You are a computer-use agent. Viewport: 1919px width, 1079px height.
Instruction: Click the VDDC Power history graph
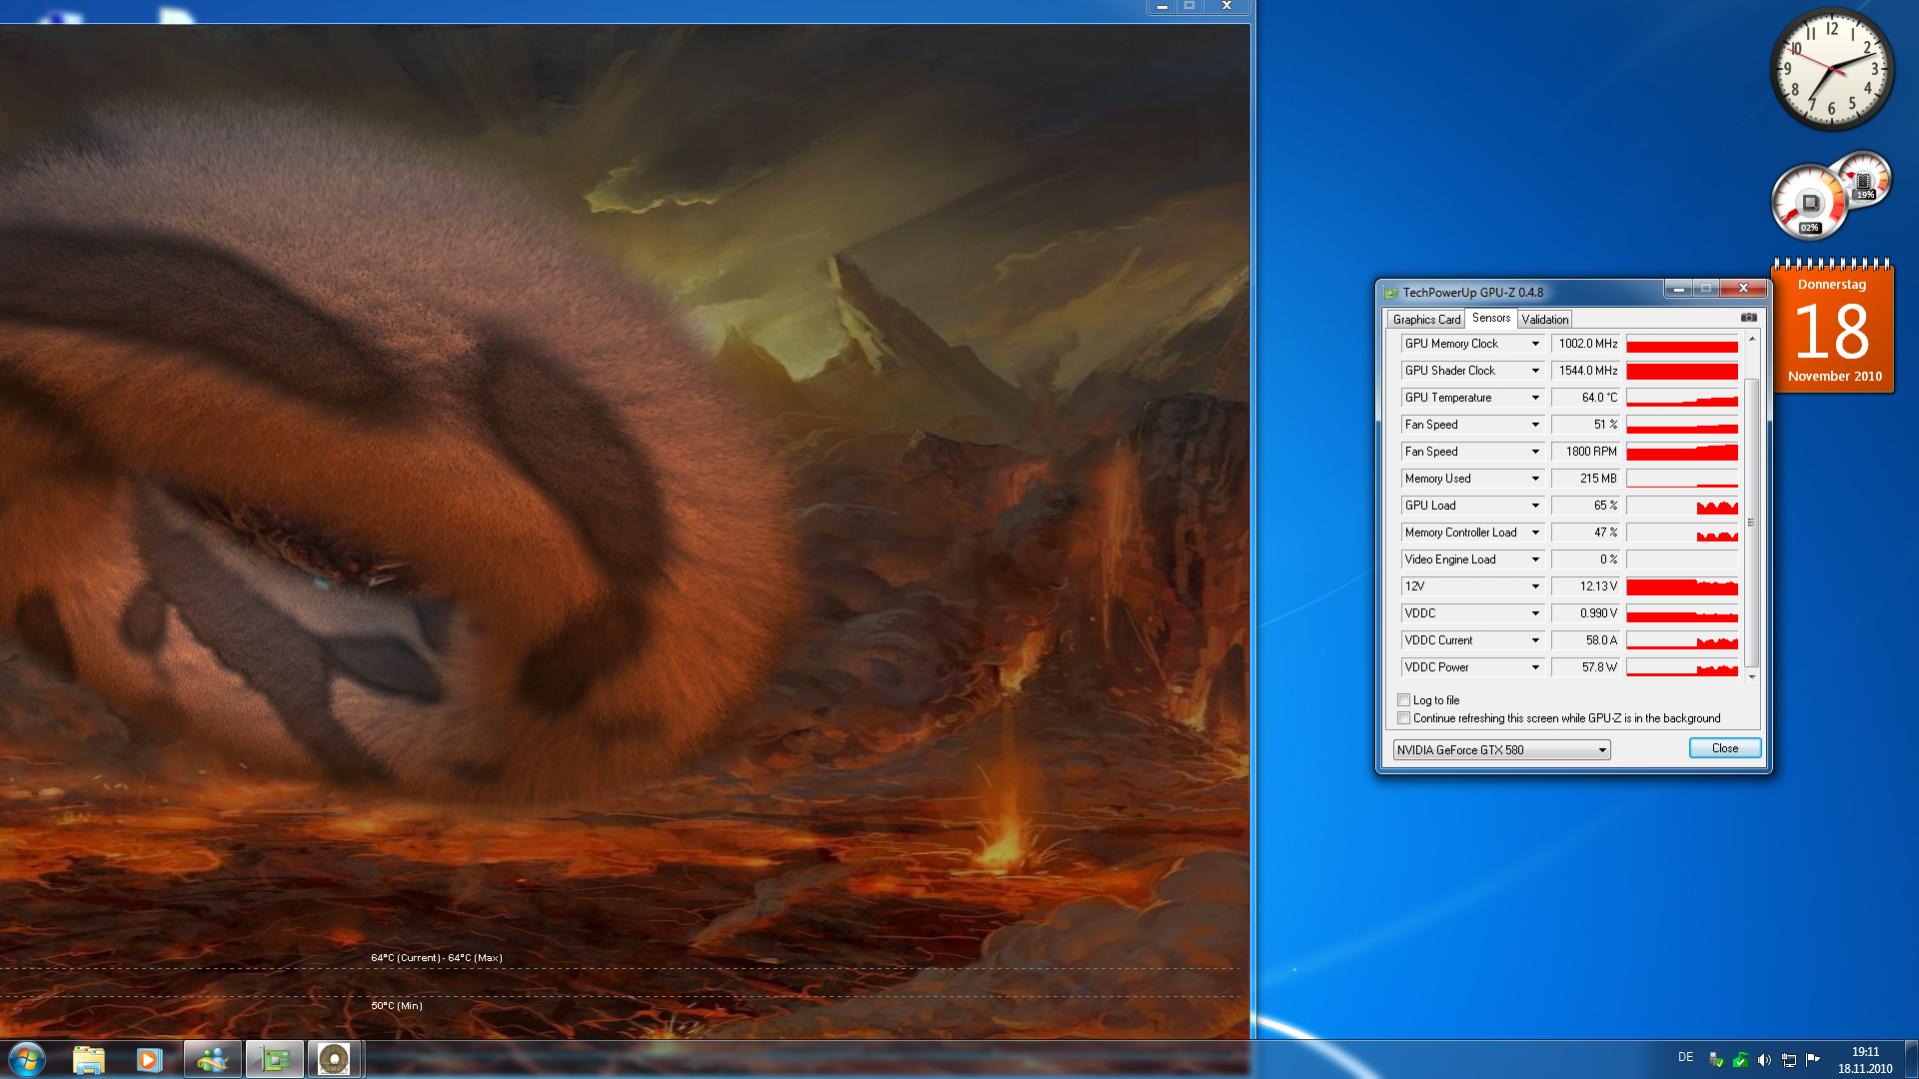click(1682, 668)
